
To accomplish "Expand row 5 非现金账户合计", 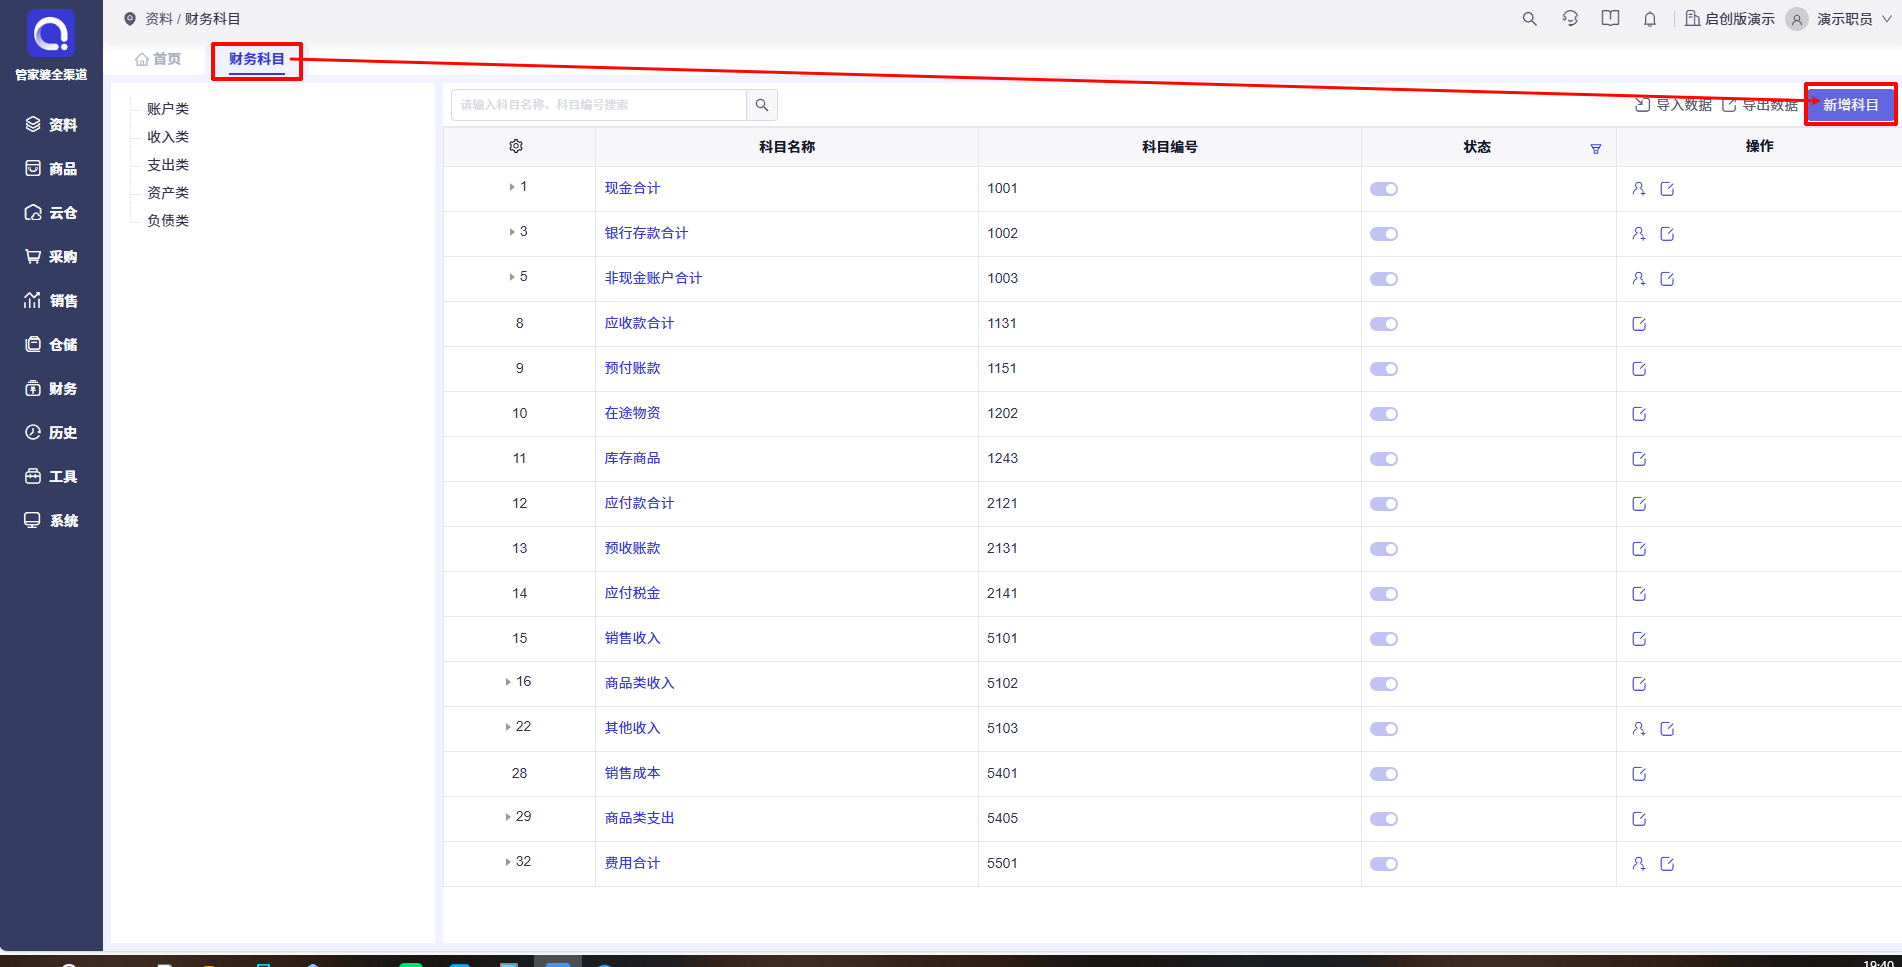I will 512,277.
